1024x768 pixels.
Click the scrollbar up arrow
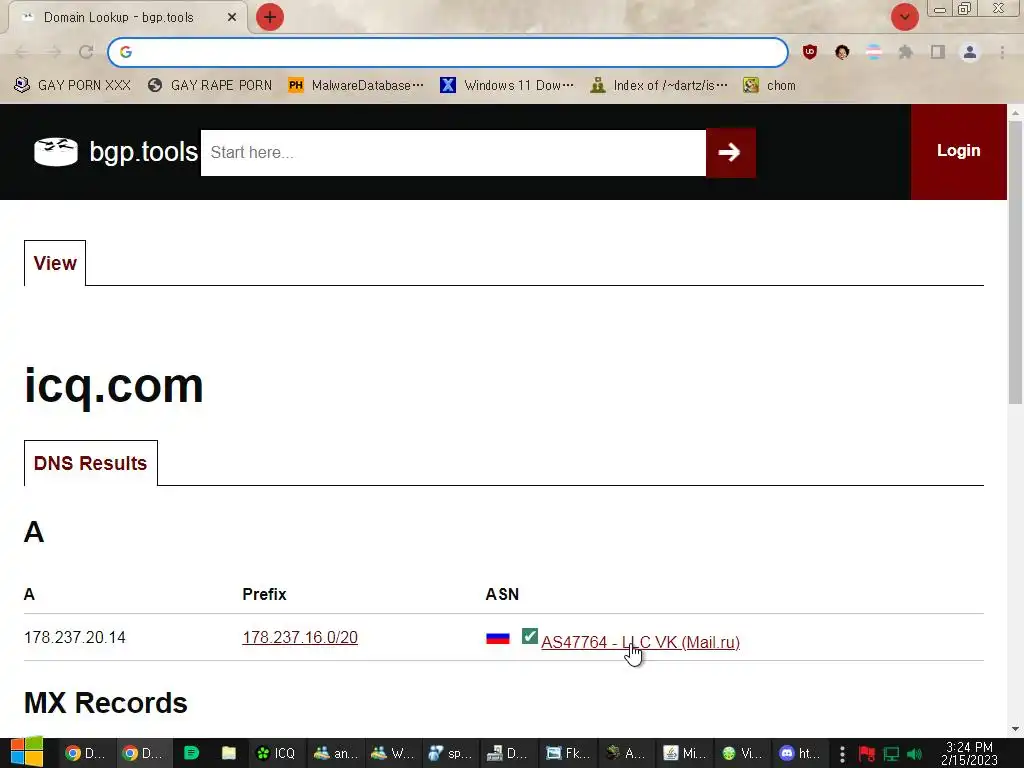point(1015,112)
